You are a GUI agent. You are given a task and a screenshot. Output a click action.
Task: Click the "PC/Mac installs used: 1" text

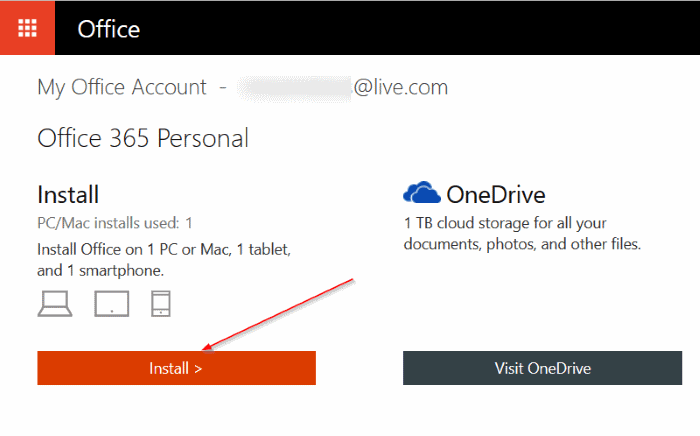click(x=115, y=223)
